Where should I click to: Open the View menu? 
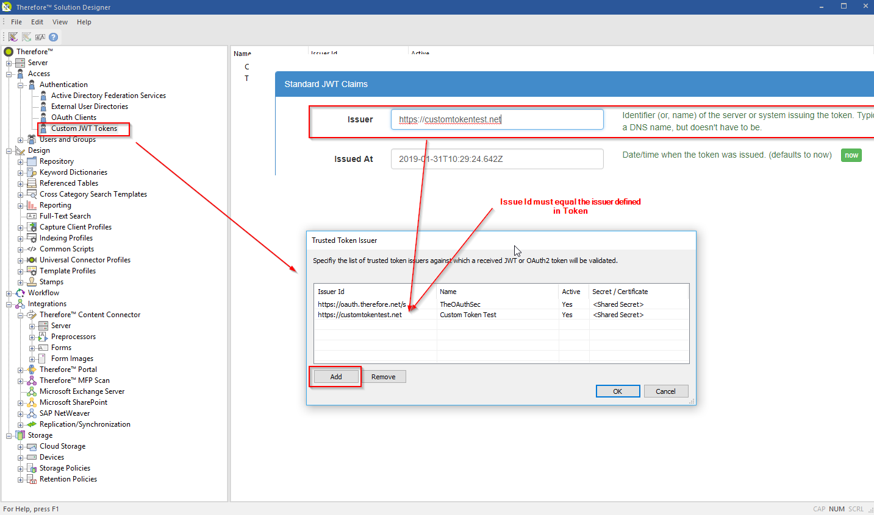60,22
